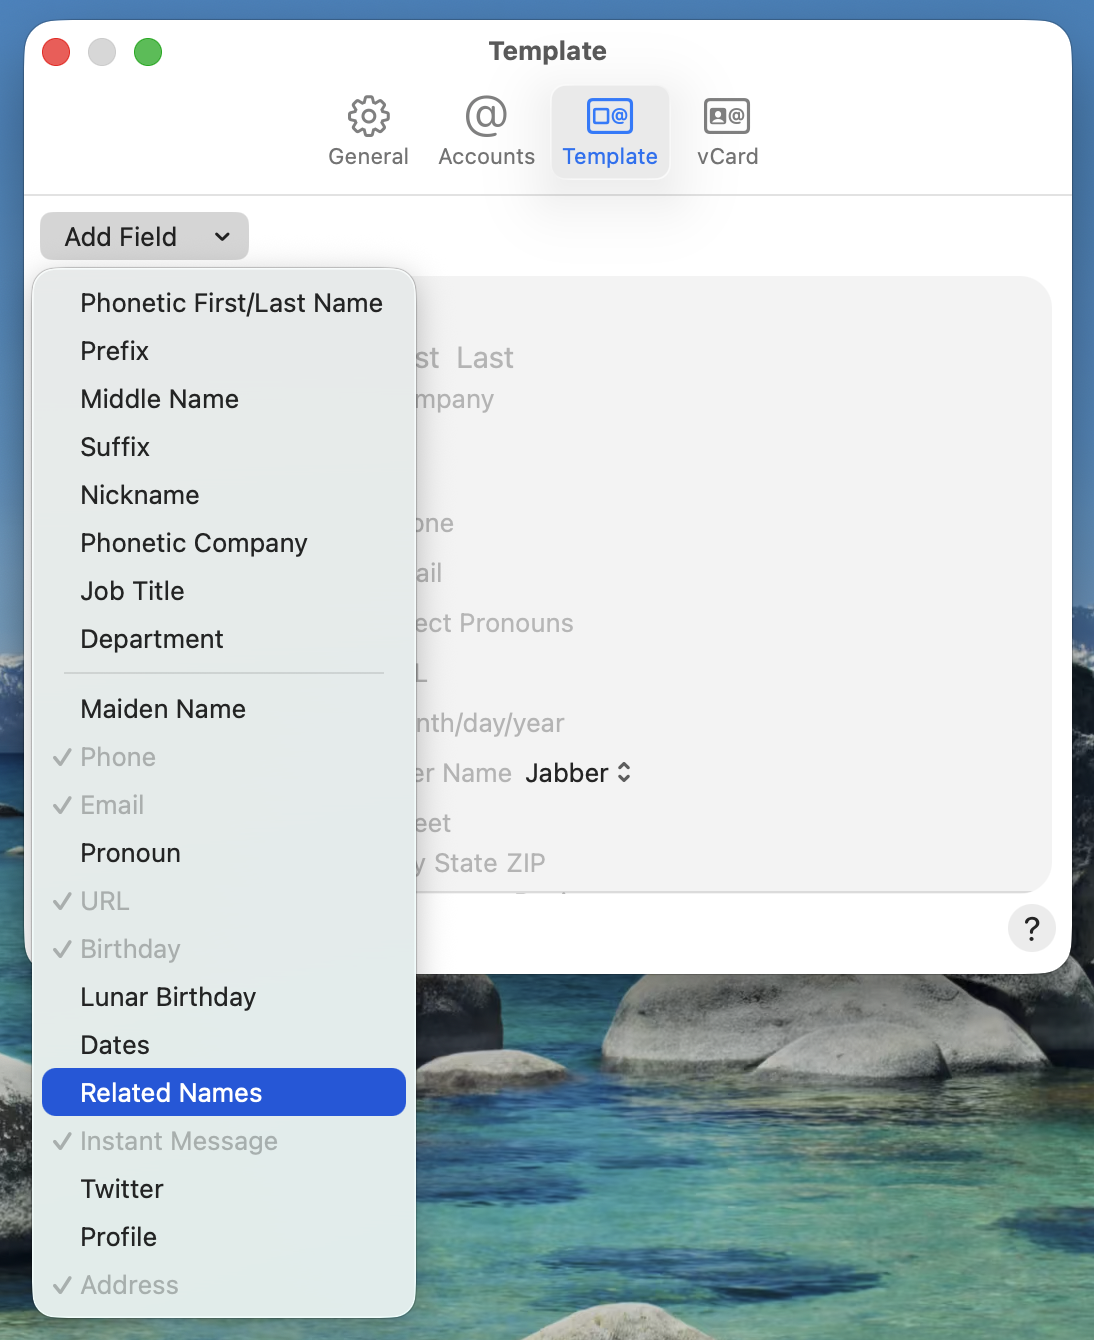Viewport: 1094px width, 1340px height.
Task: Select Phonetic First/Last Name option
Action: [231, 303]
